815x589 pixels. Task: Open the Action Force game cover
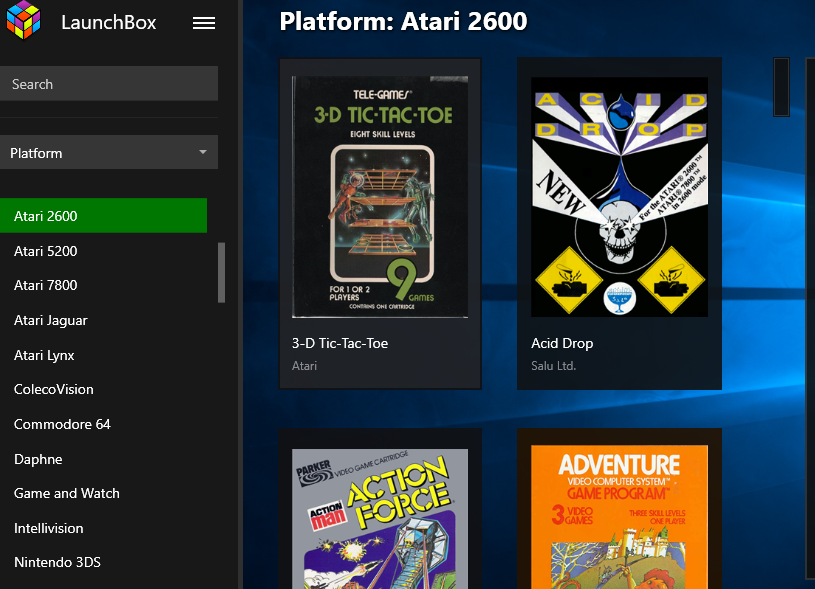coord(380,518)
